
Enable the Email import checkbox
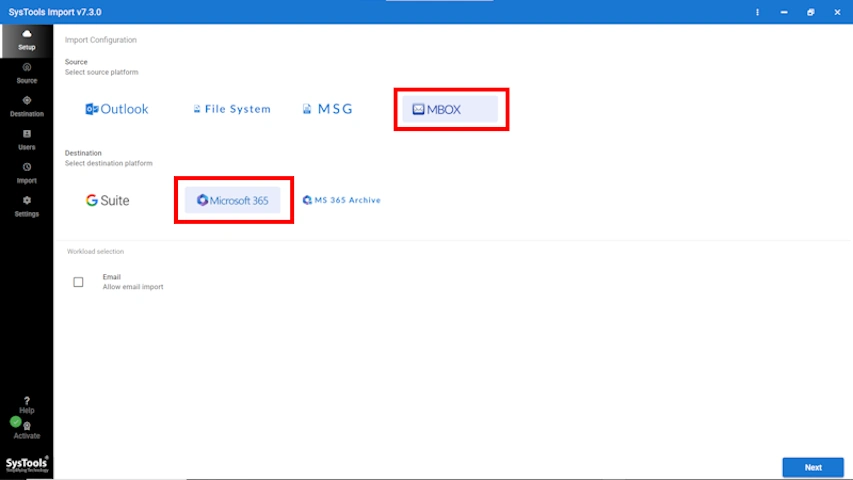tap(78, 282)
